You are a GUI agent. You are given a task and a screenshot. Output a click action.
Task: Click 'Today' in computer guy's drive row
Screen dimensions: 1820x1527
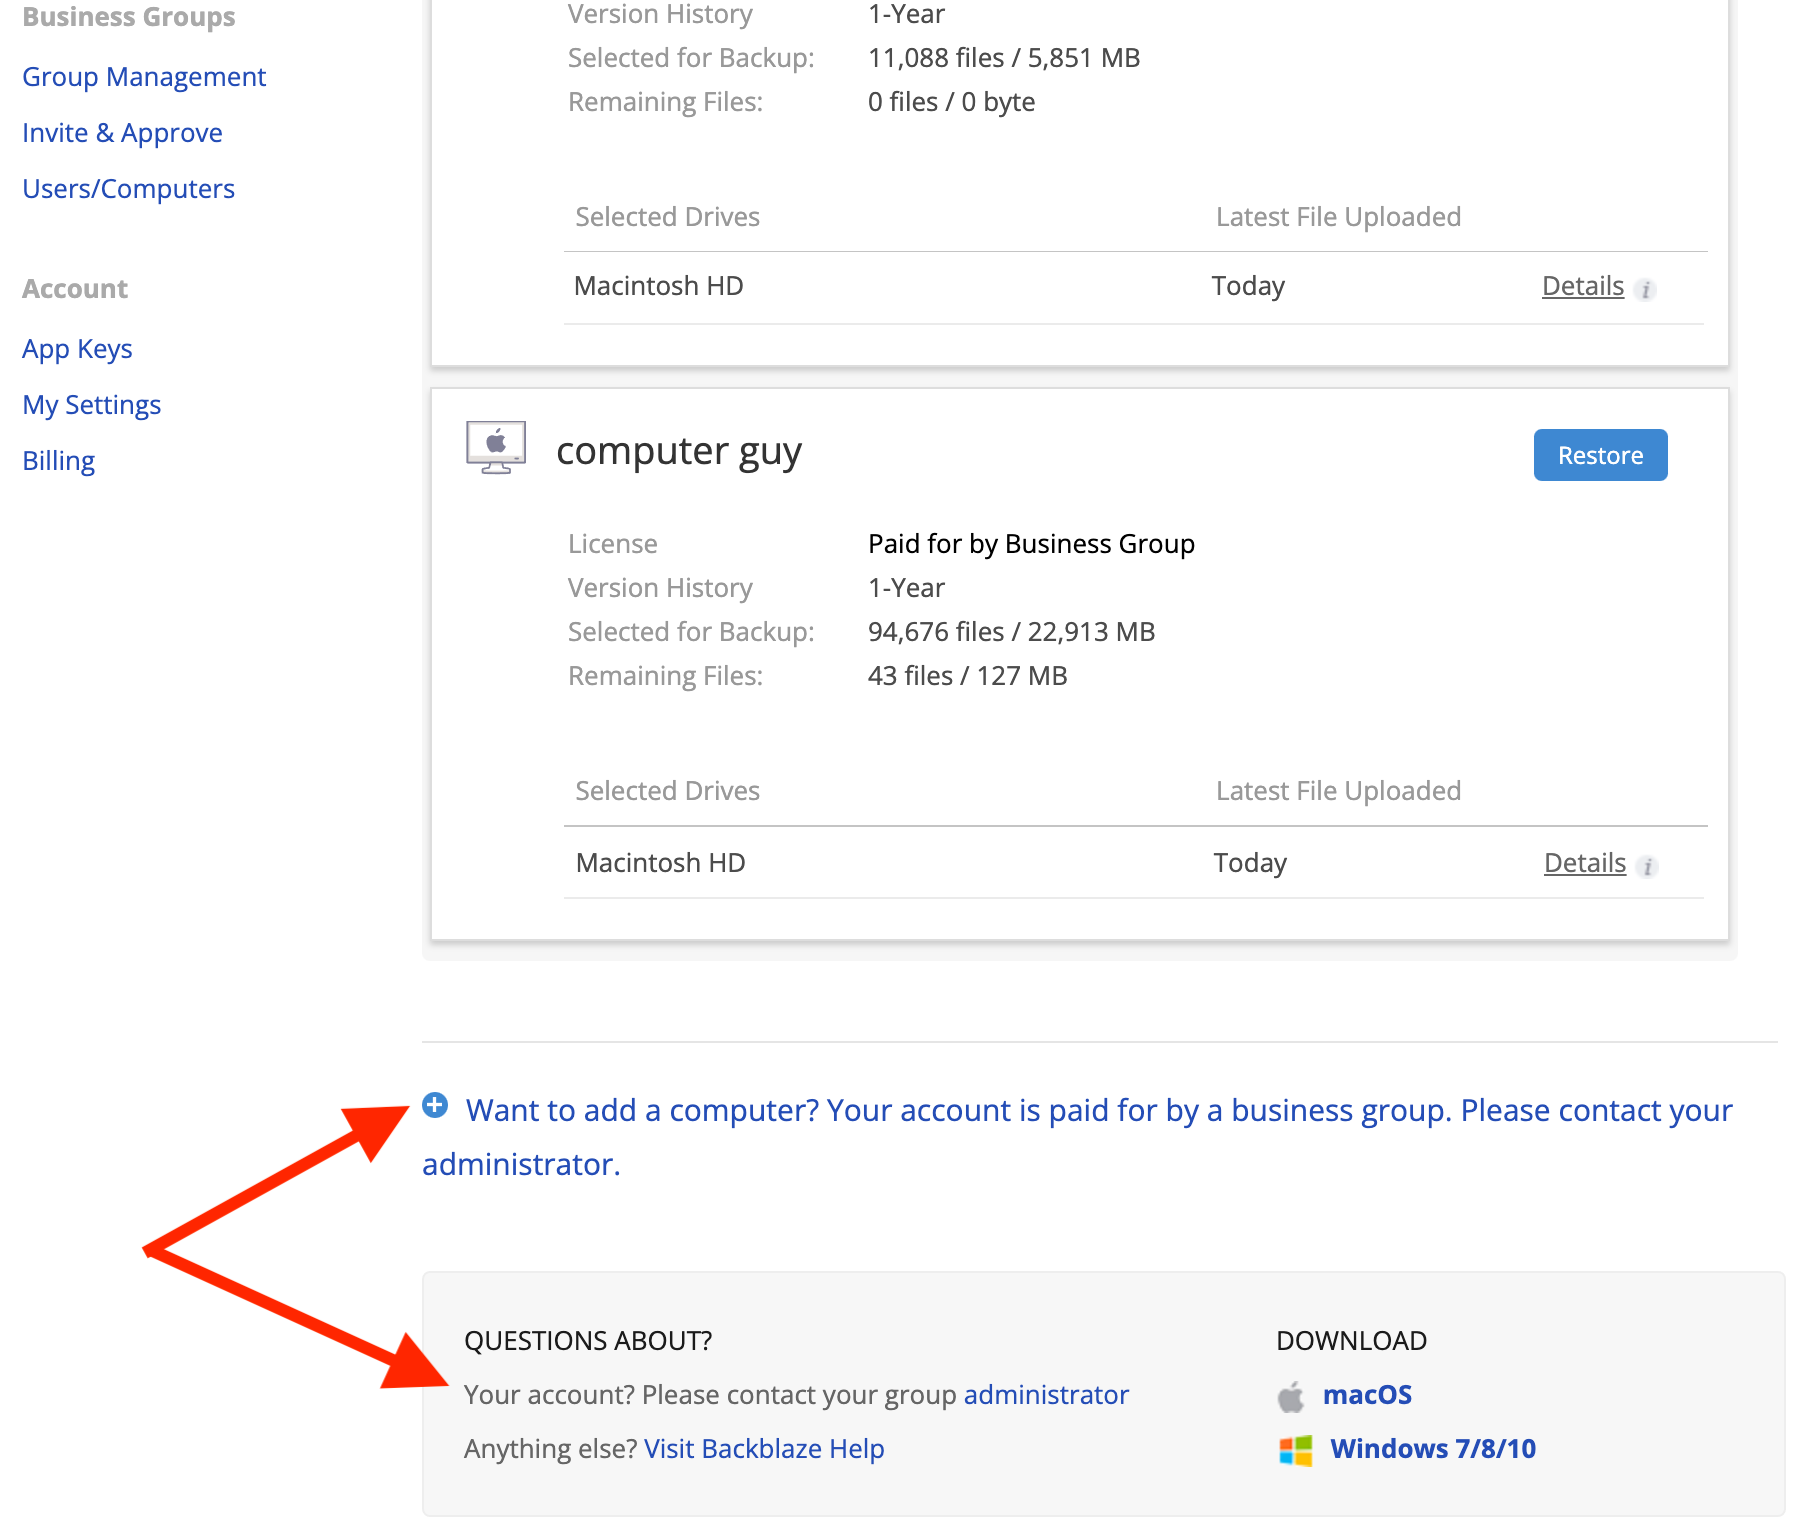tap(1250, 862)
